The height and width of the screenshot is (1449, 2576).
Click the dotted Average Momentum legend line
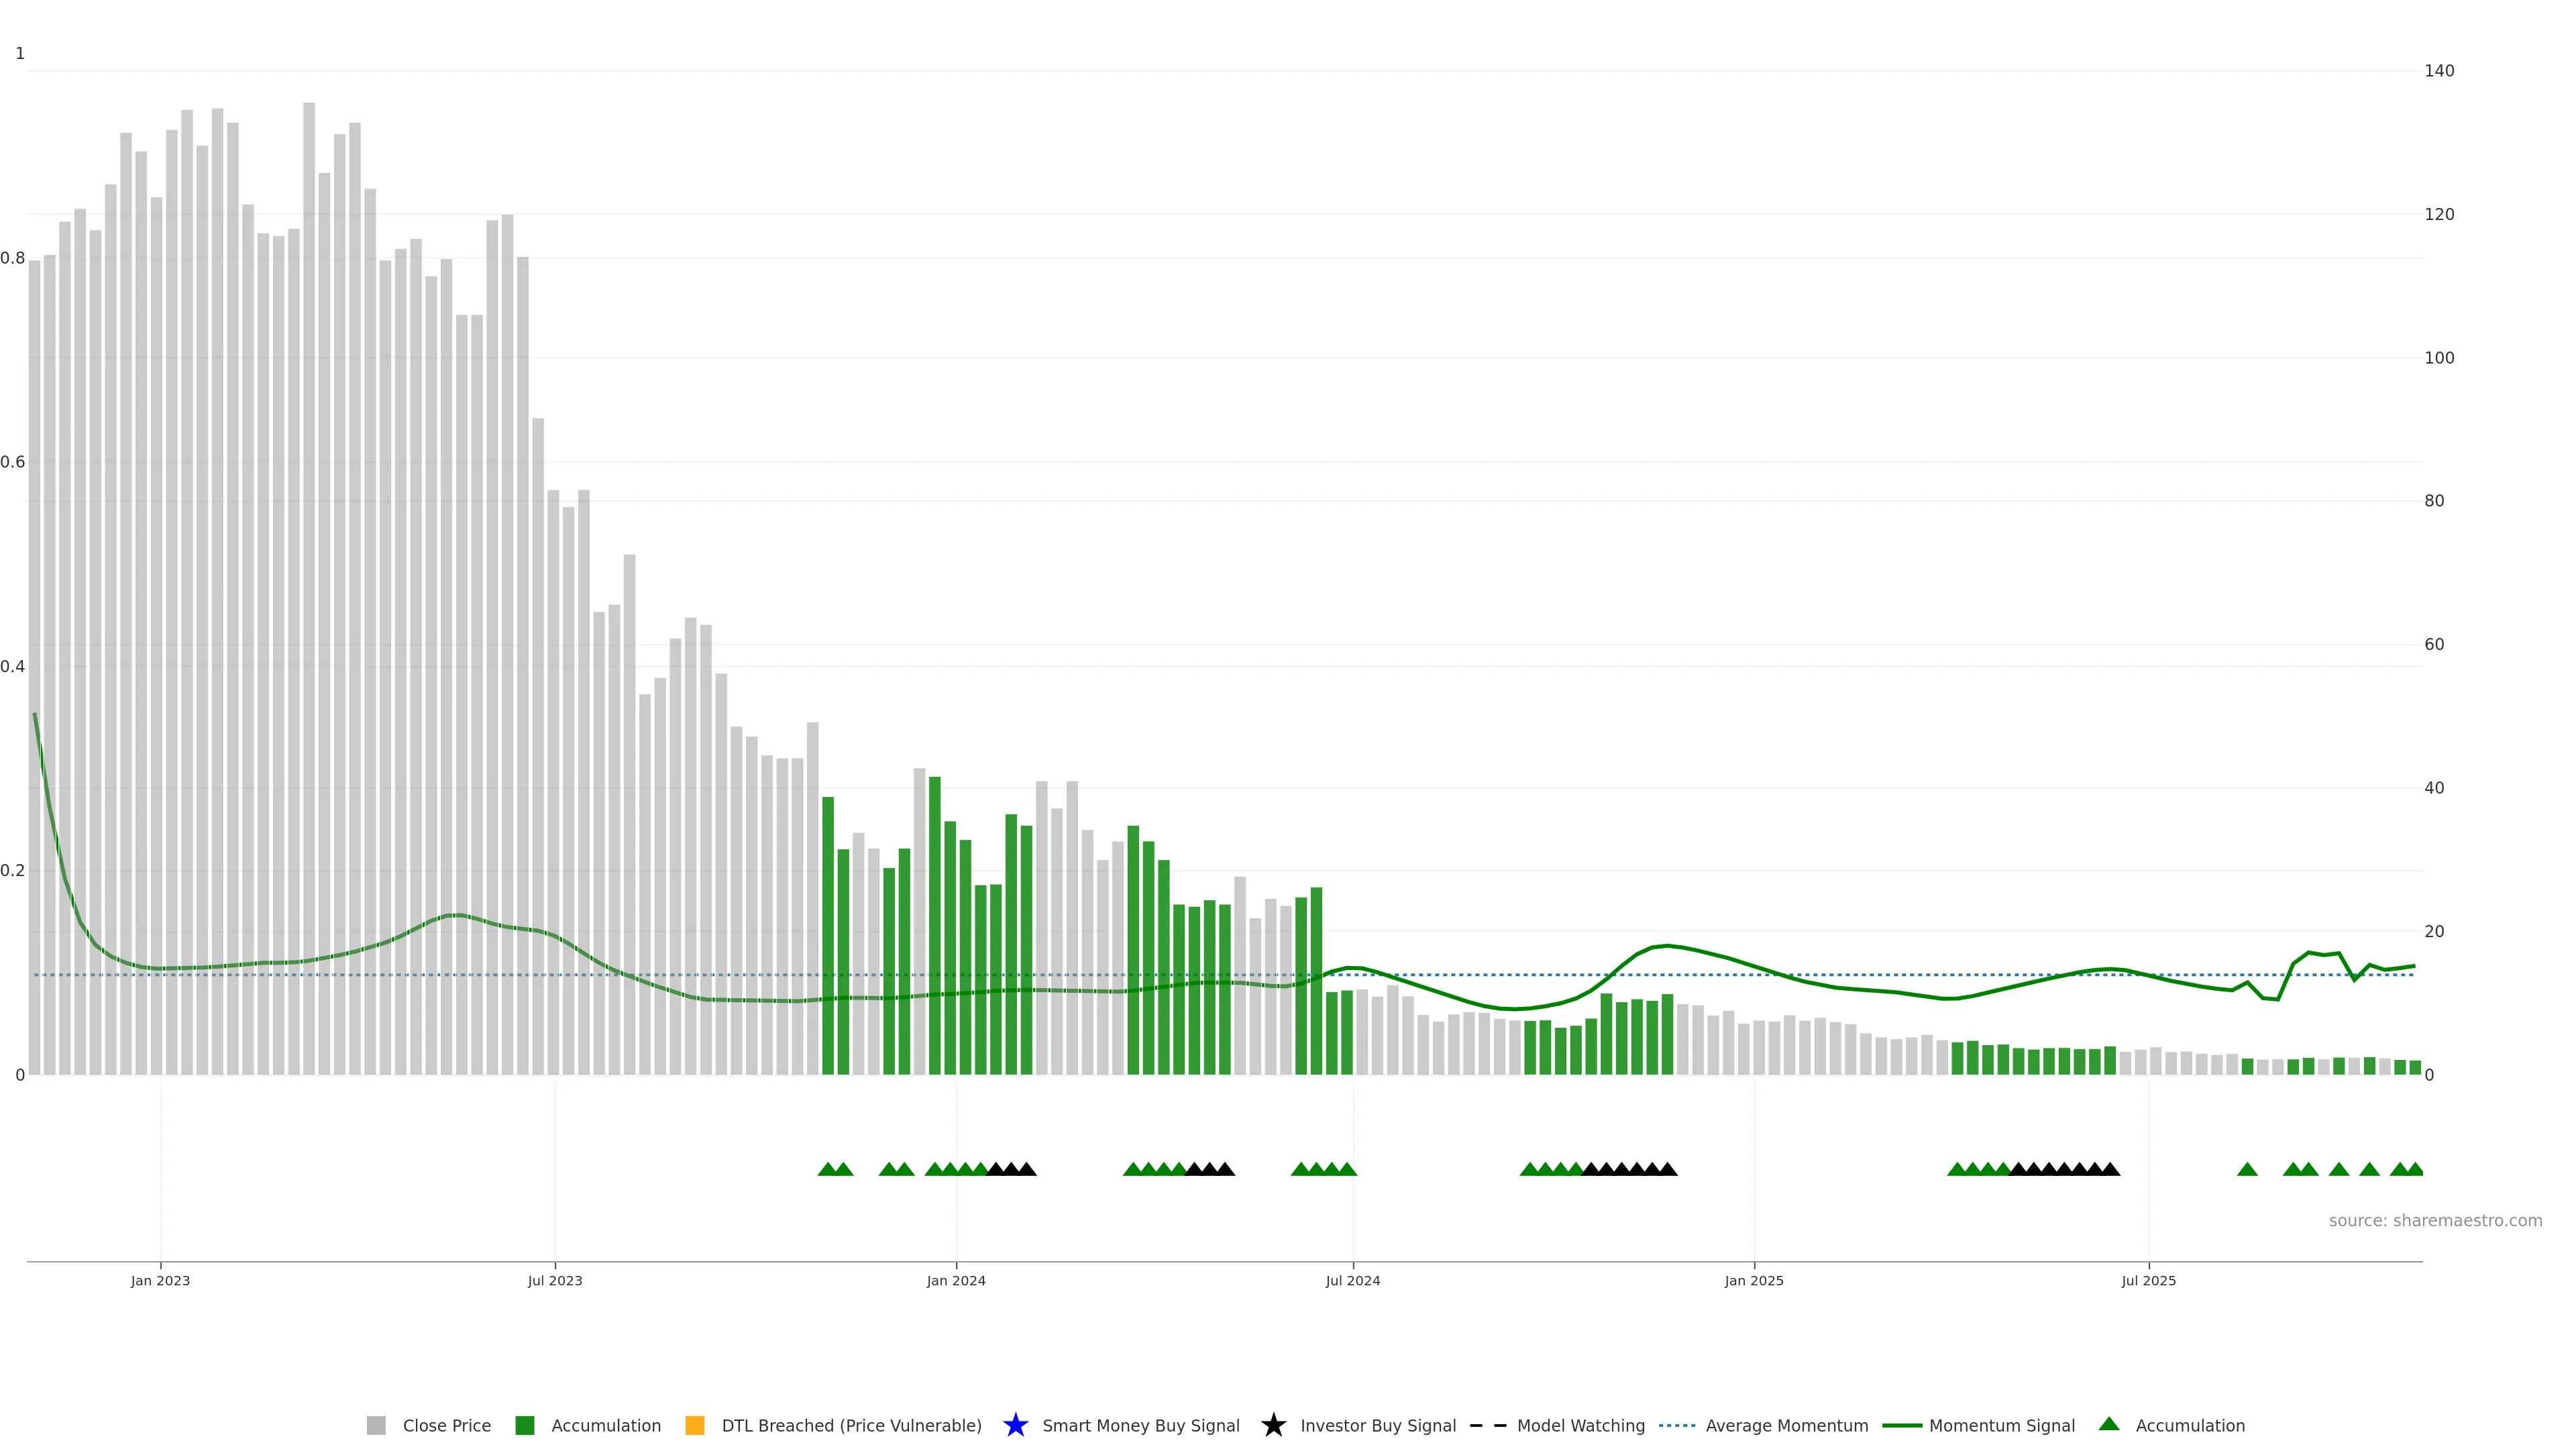click(x=1677, y=1425)
